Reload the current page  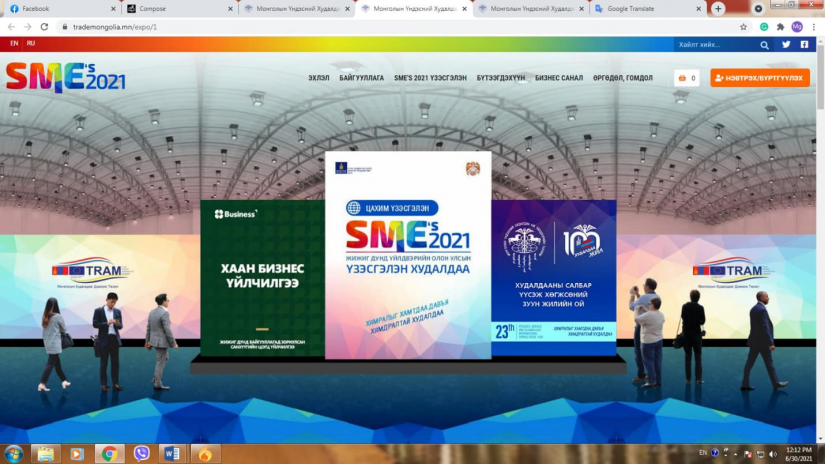(44, 27)
